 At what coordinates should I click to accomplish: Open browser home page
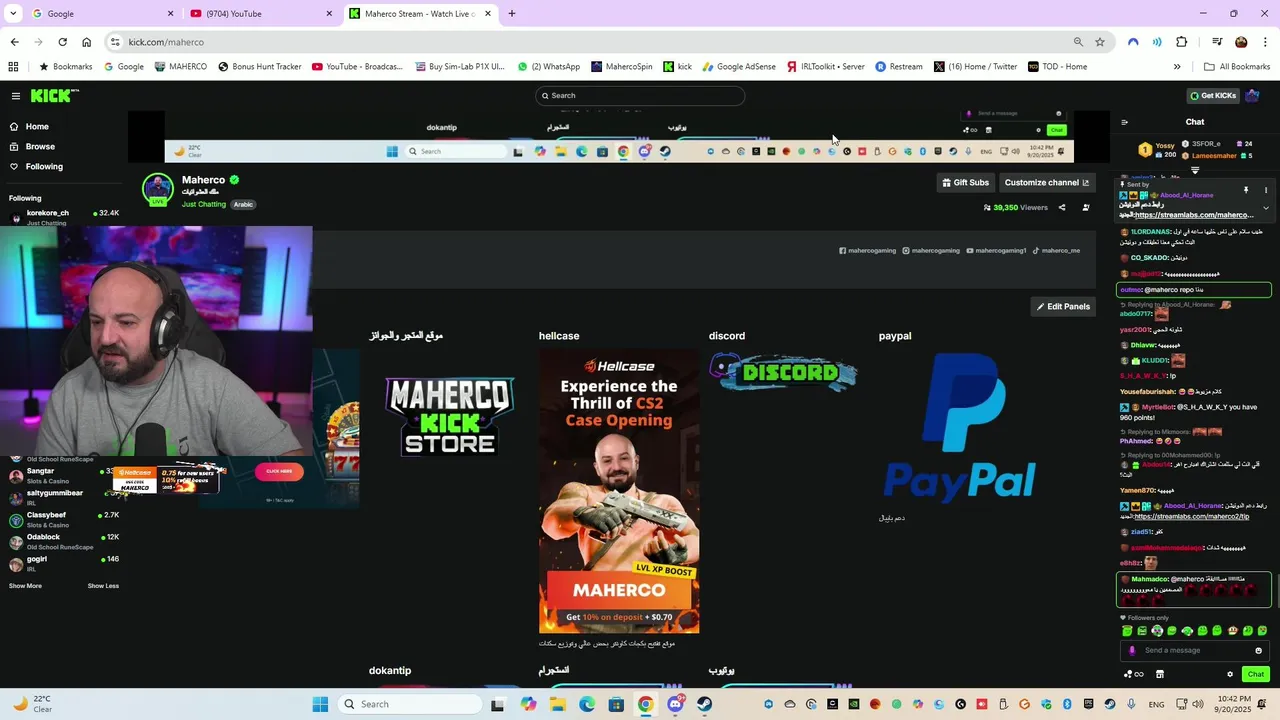click(x=86, y=42)
